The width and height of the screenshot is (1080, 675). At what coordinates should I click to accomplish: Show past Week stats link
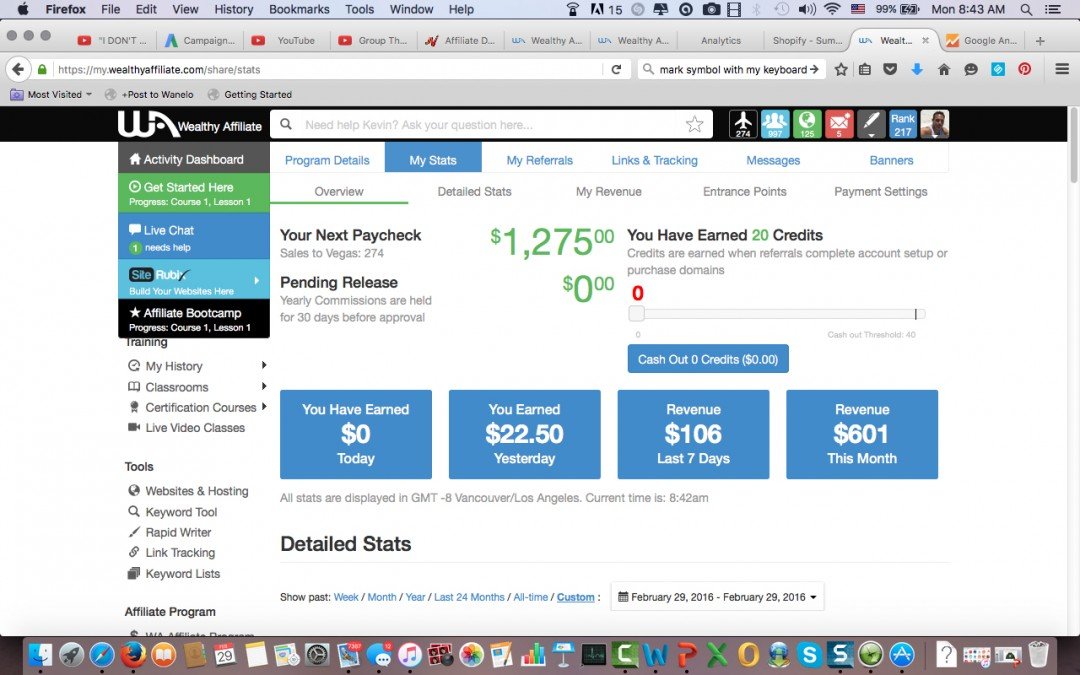[346, 597]
